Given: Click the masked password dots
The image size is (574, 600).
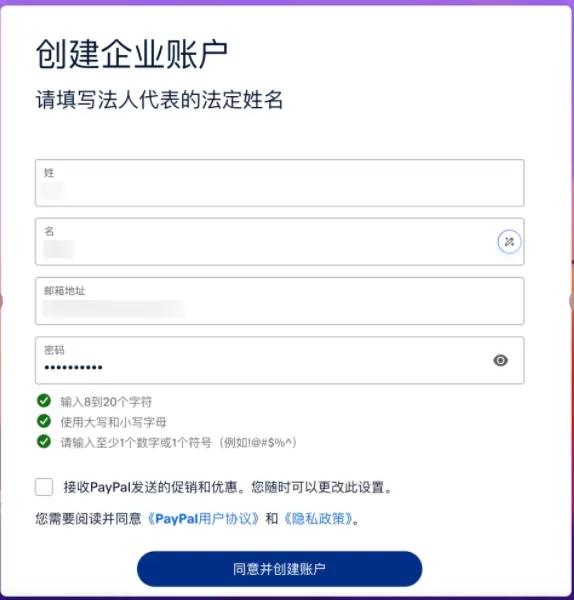Looking at the screenshot, I should pyautogui.click(x=73, y=368).
